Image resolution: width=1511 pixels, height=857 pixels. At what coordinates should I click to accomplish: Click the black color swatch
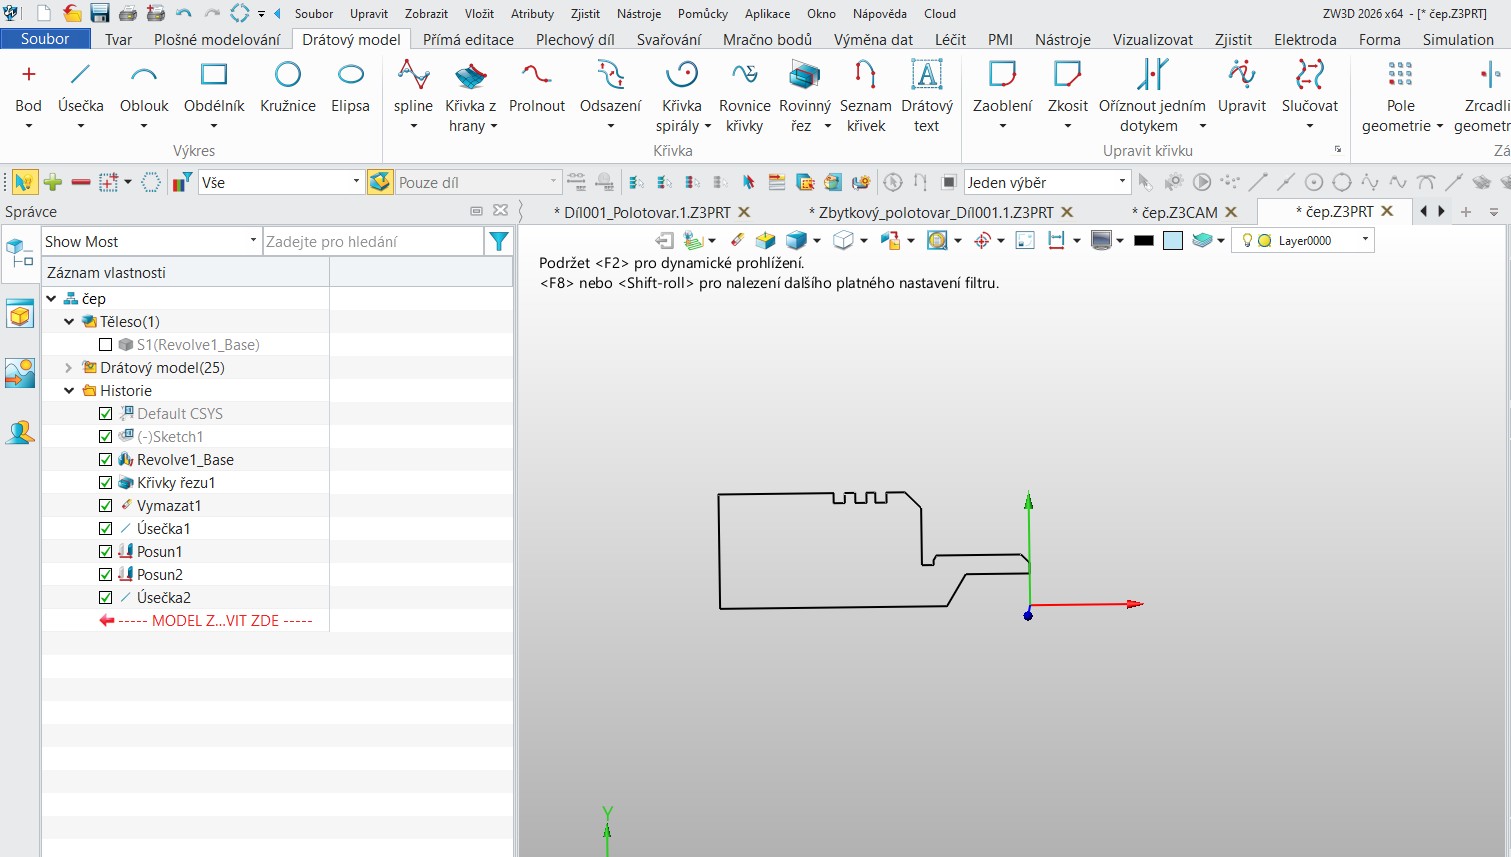tap(1144, 240)
